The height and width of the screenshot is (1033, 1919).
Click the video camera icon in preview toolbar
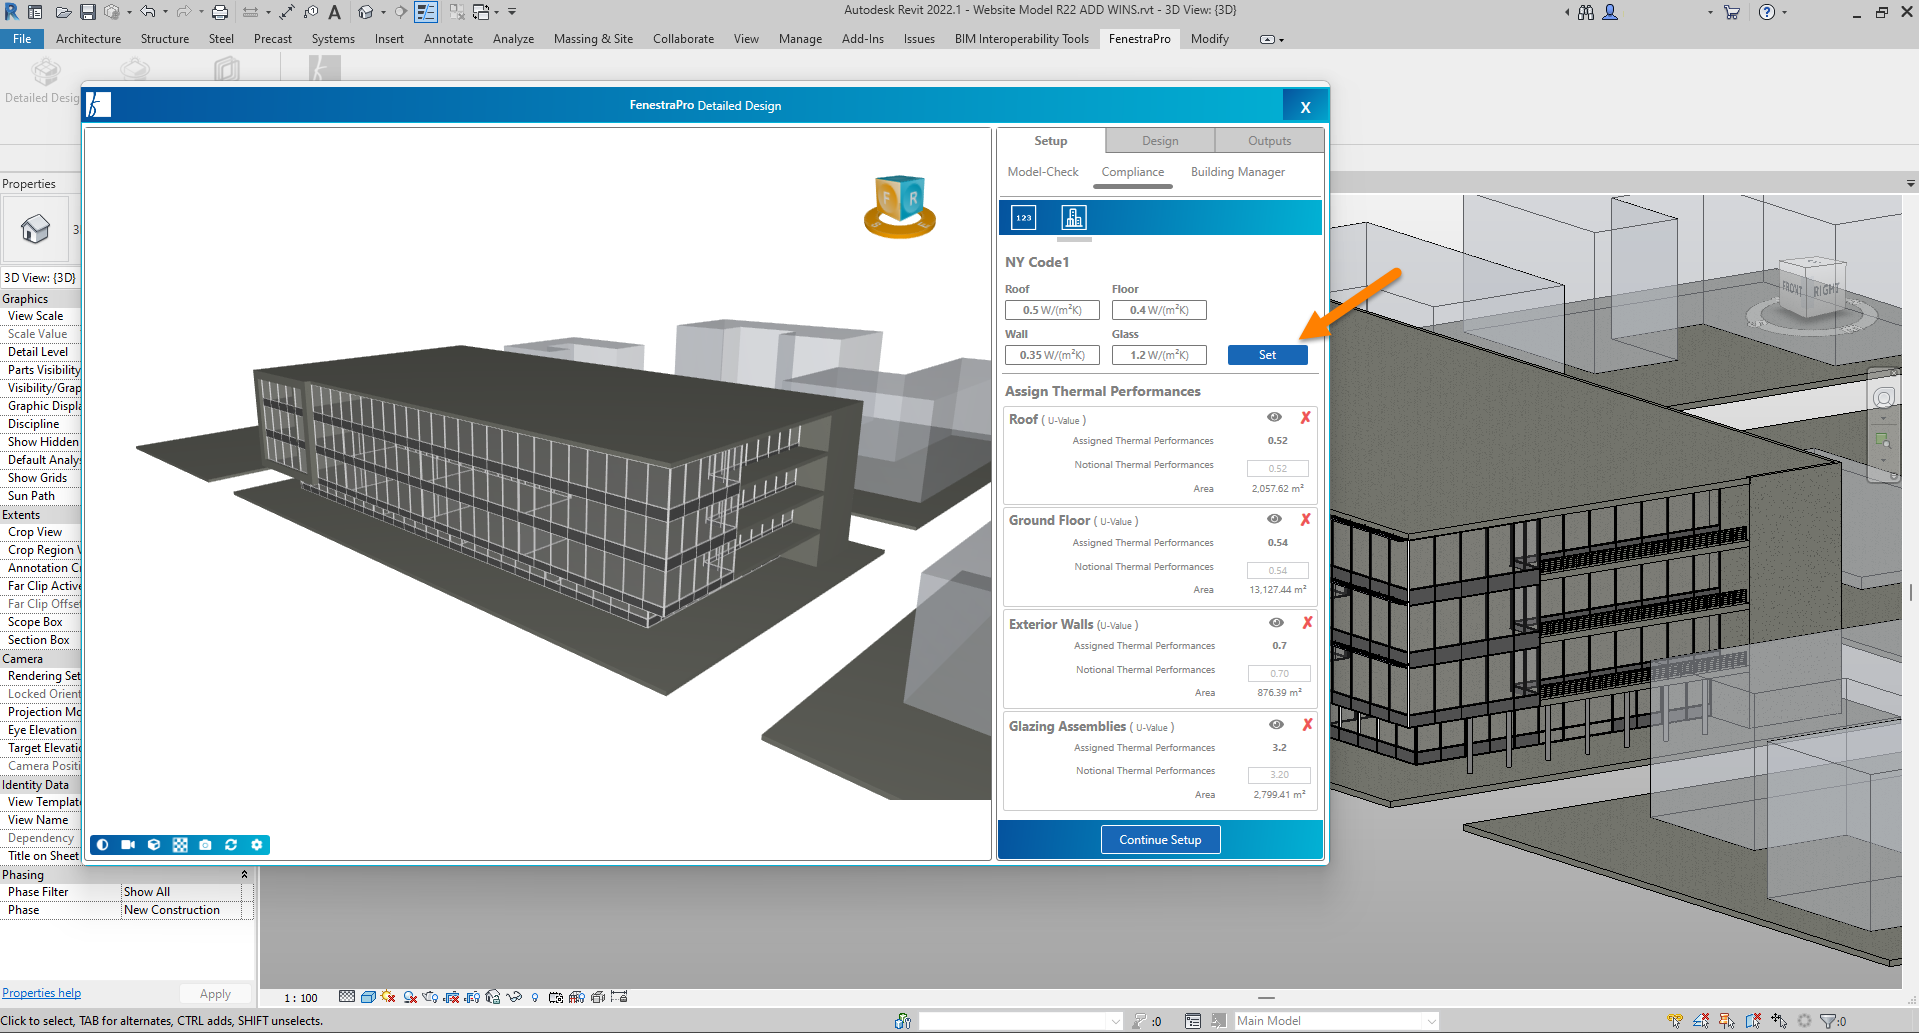[x=128, y=845]
